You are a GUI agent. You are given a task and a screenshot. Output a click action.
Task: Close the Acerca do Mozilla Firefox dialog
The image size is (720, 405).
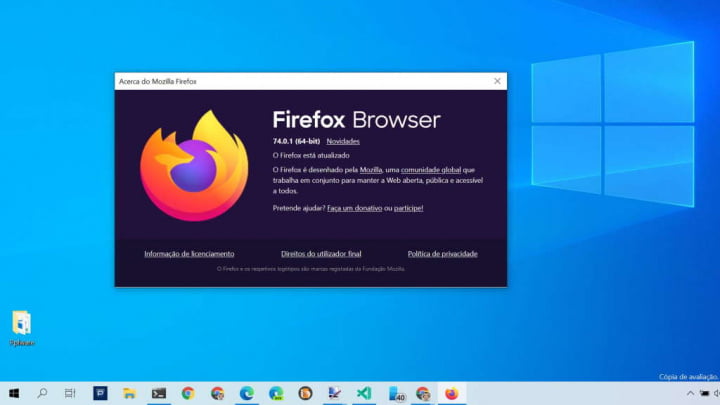point(497,81)
